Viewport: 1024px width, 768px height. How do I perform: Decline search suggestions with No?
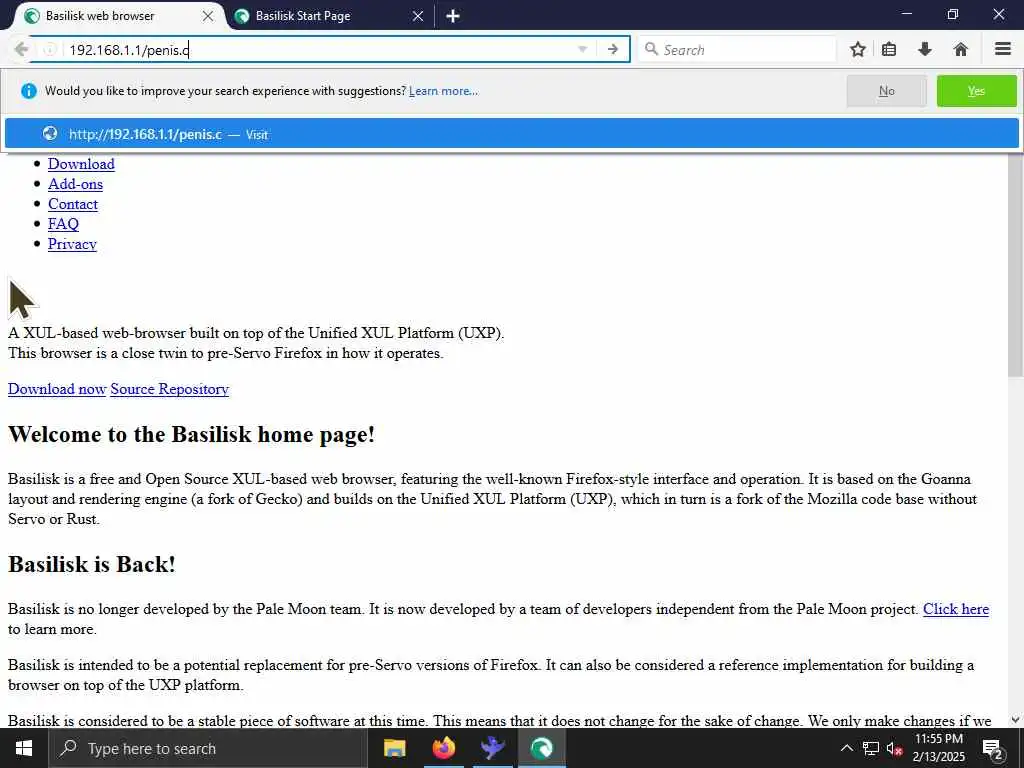click(886, 91)
